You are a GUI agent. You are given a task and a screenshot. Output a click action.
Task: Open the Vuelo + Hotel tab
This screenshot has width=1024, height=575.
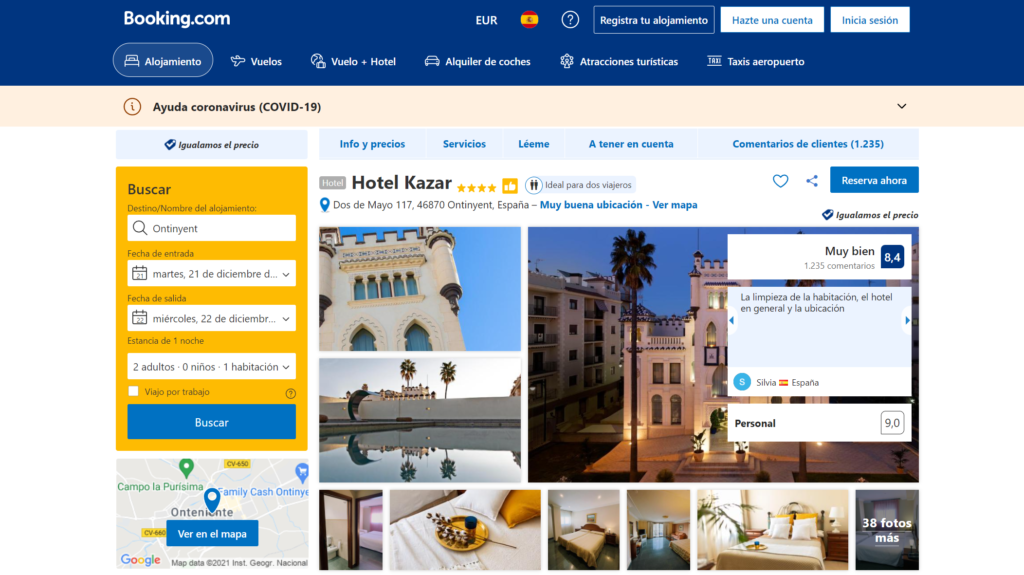(353, 61)
